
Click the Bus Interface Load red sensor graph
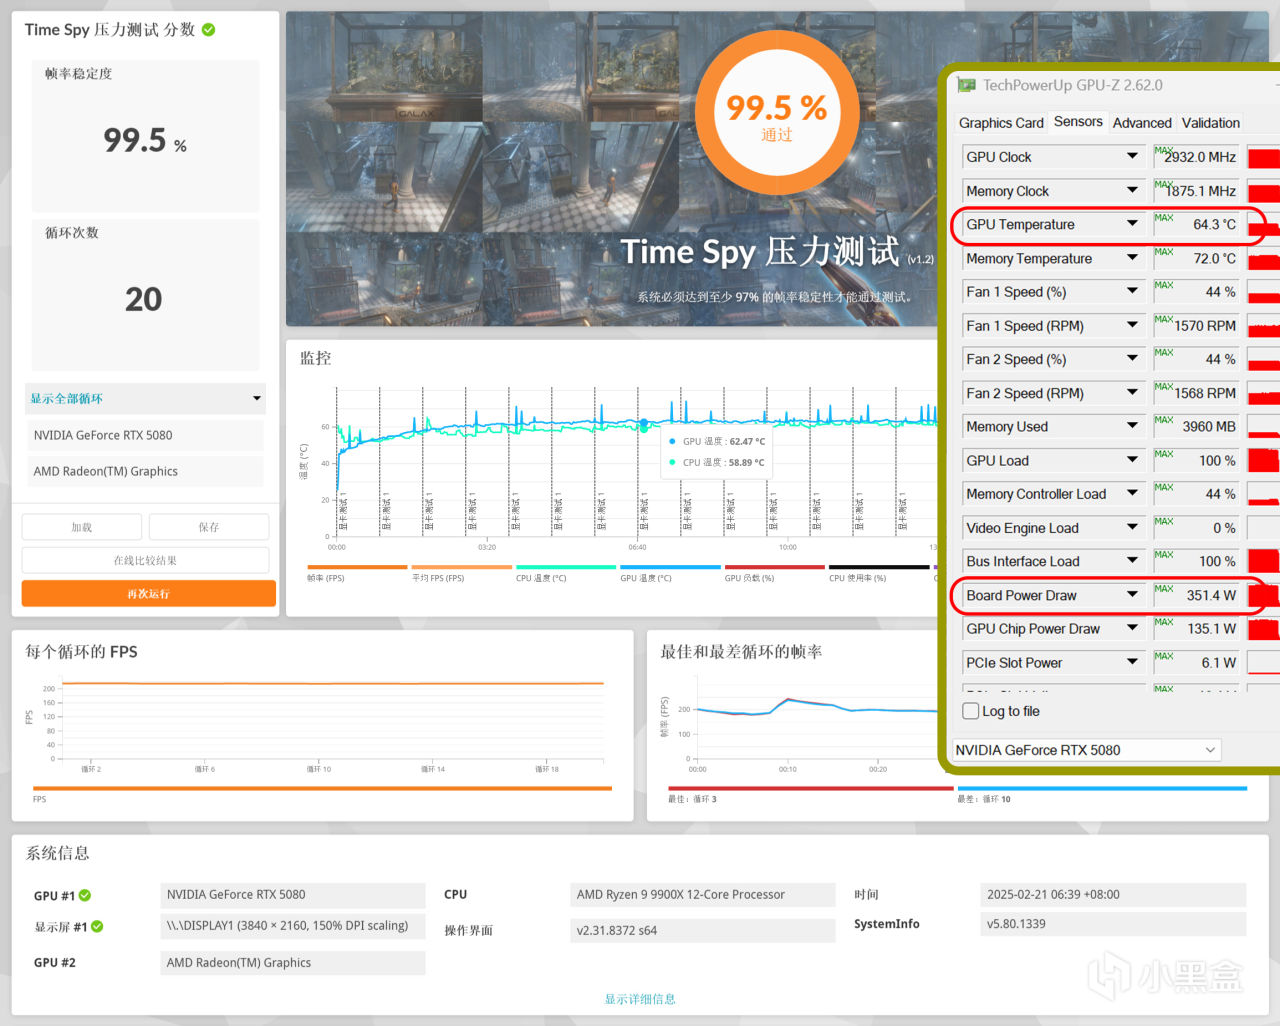click(1264, 561)
